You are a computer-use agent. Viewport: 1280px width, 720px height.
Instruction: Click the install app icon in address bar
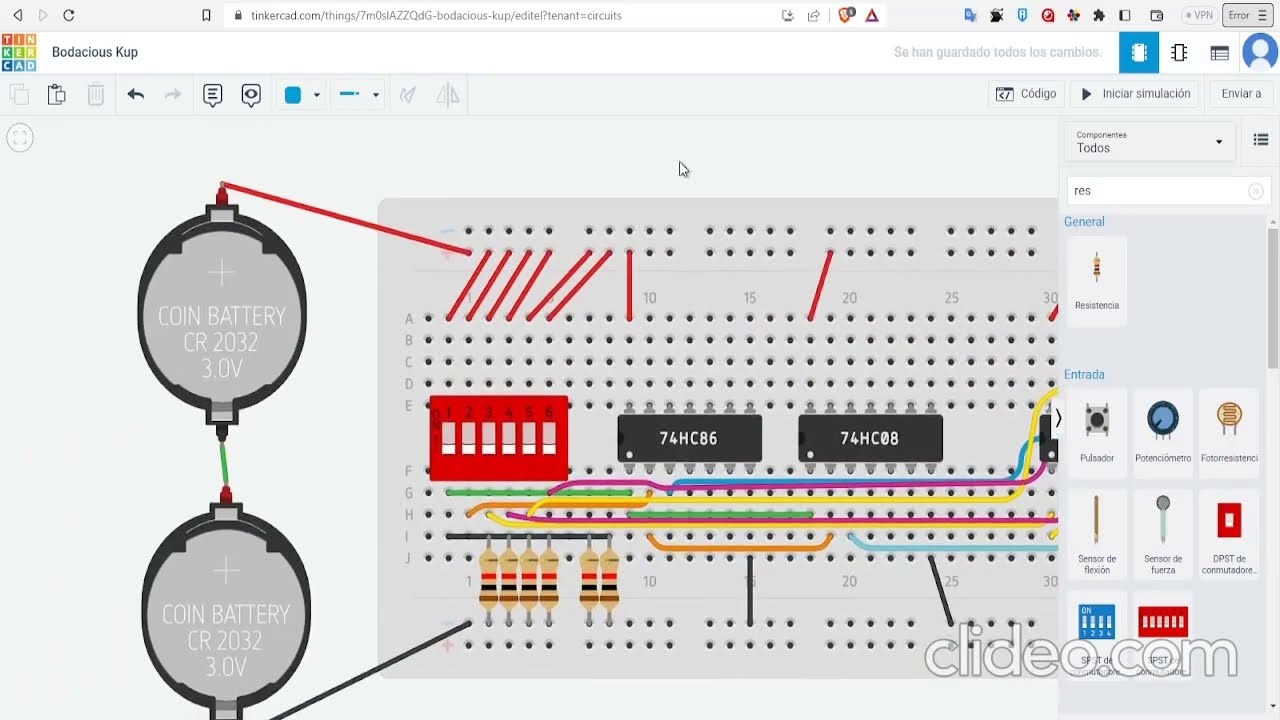[x=788, y=15]
